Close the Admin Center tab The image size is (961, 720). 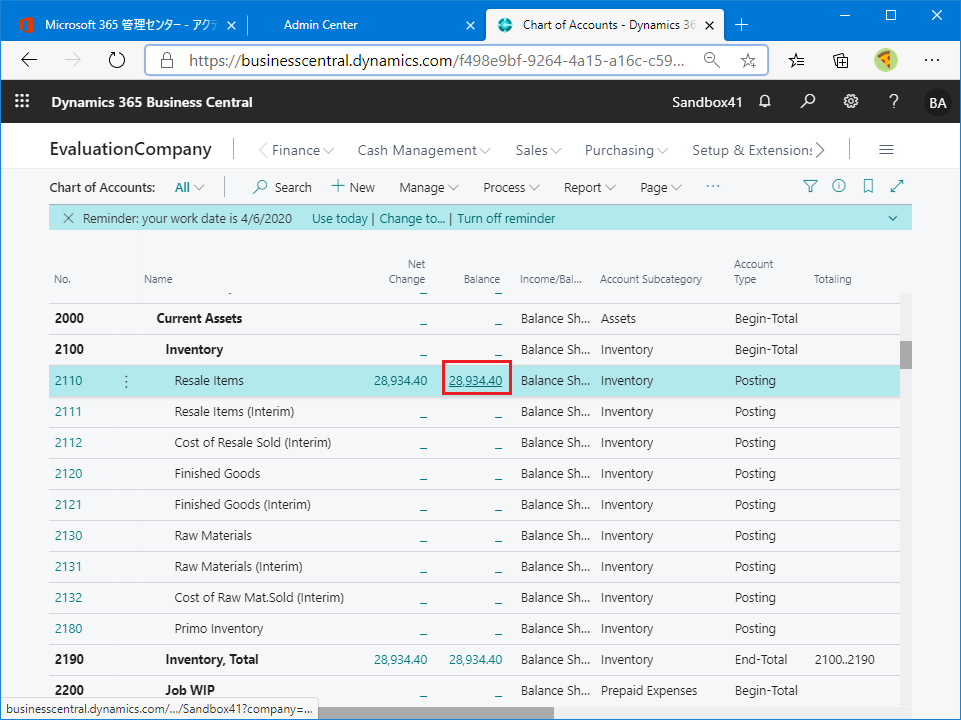point(470,25)
